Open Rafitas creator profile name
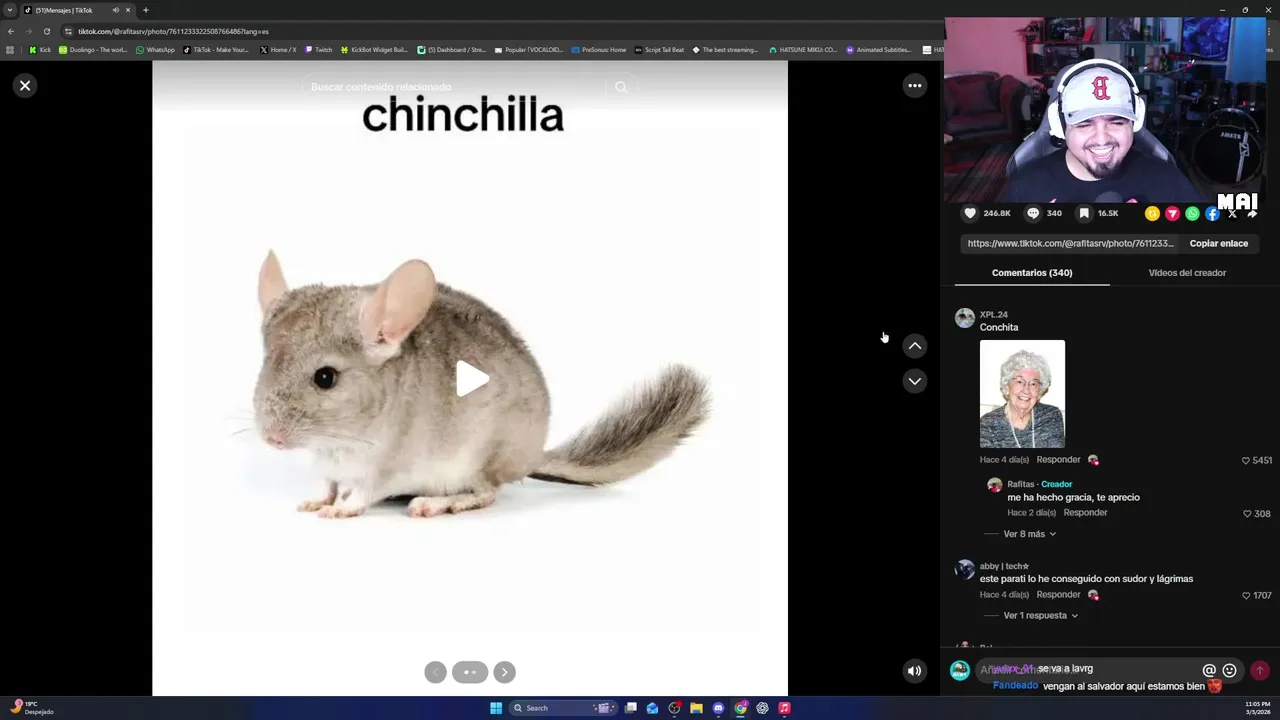Viewport: 1280px width, 720px height. pos(1020,484)
